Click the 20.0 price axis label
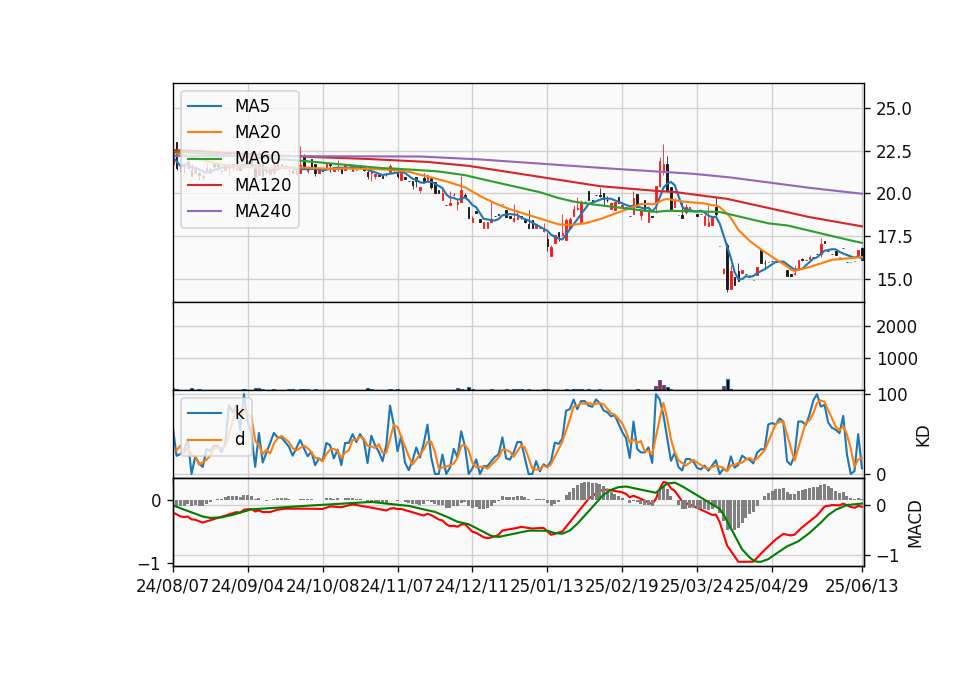The height and width of the screenshot is (690, 960). pos(894,194)
